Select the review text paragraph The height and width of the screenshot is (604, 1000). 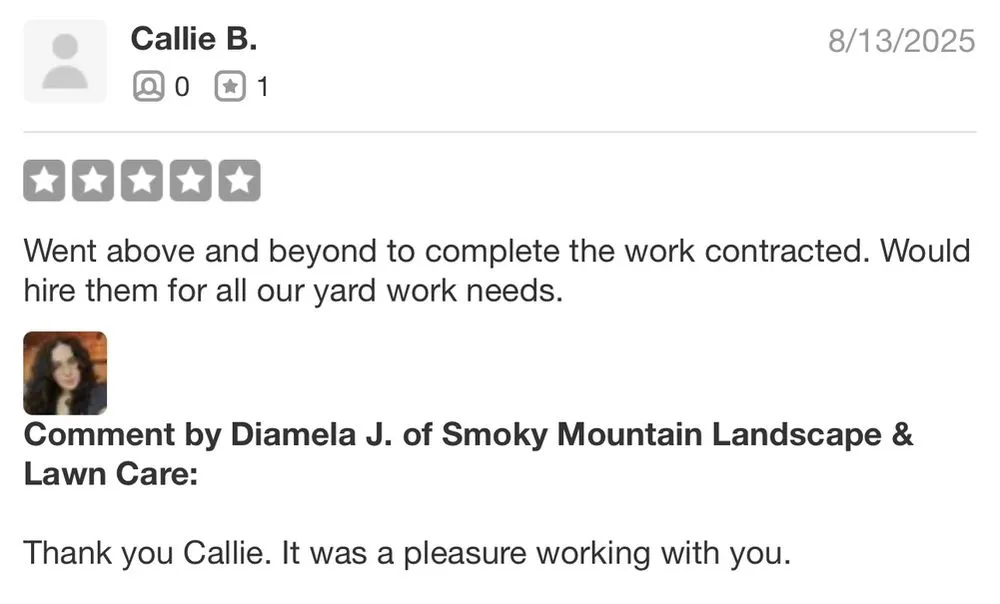(495, 270)
